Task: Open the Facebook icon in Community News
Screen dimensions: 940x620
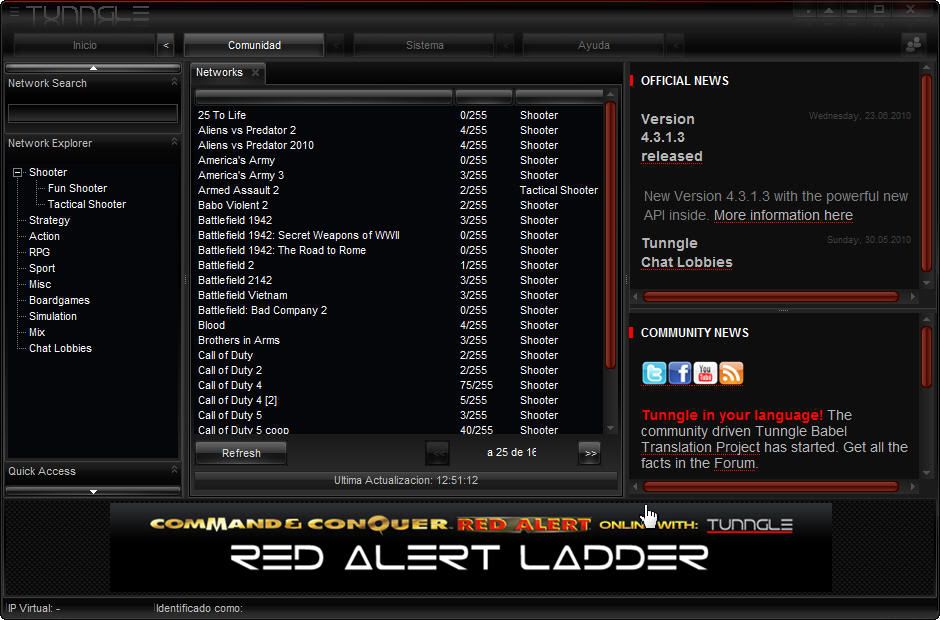Action: pyautogui.click(x=679, y=373)
